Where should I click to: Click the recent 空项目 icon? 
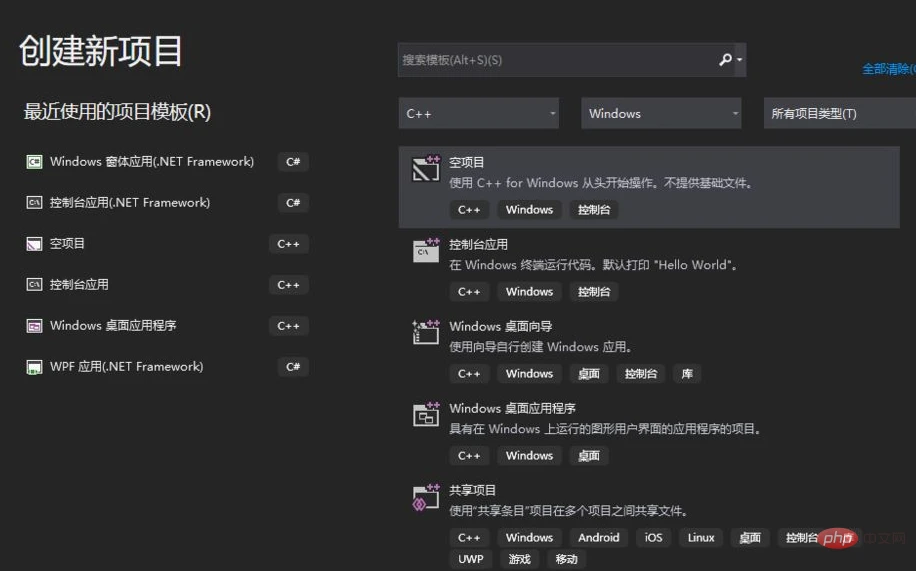34,244
